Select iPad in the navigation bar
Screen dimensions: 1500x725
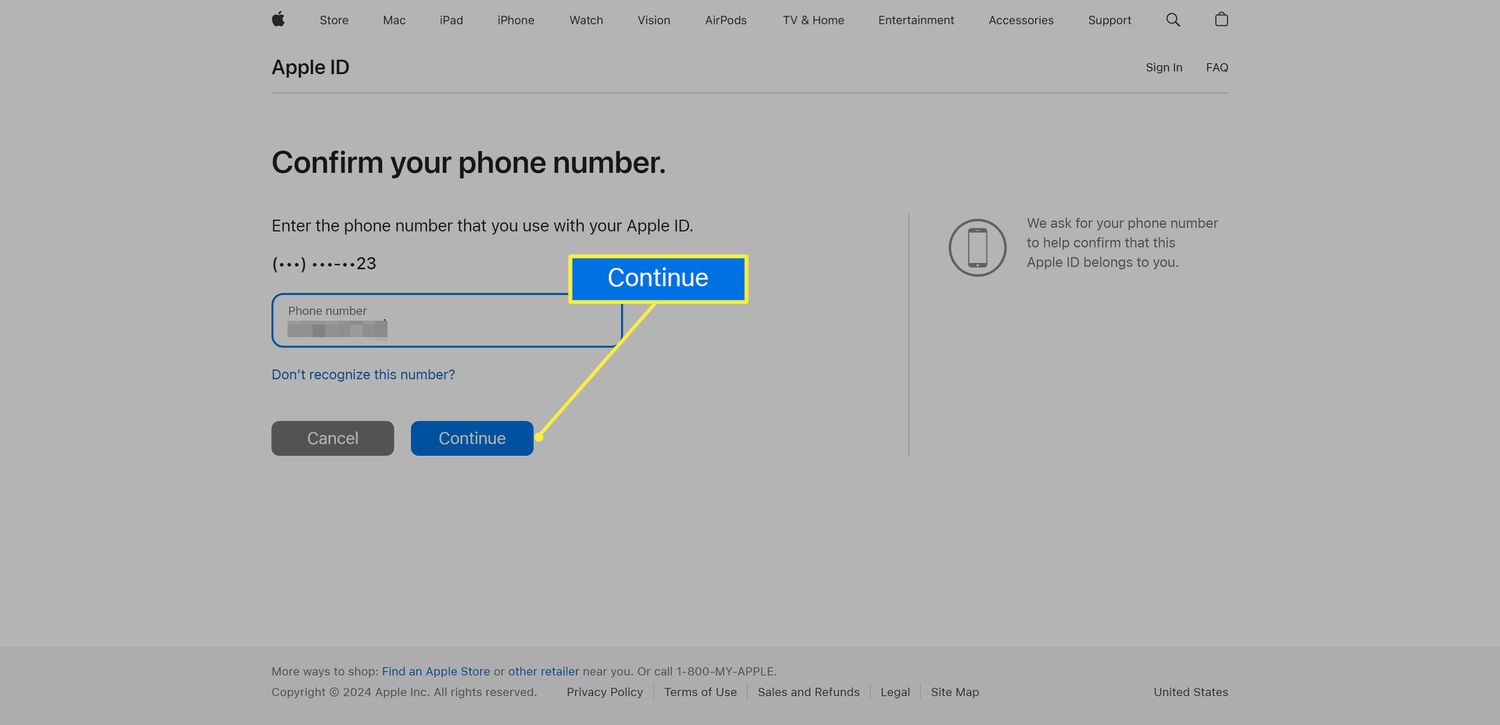coord(451,20)
